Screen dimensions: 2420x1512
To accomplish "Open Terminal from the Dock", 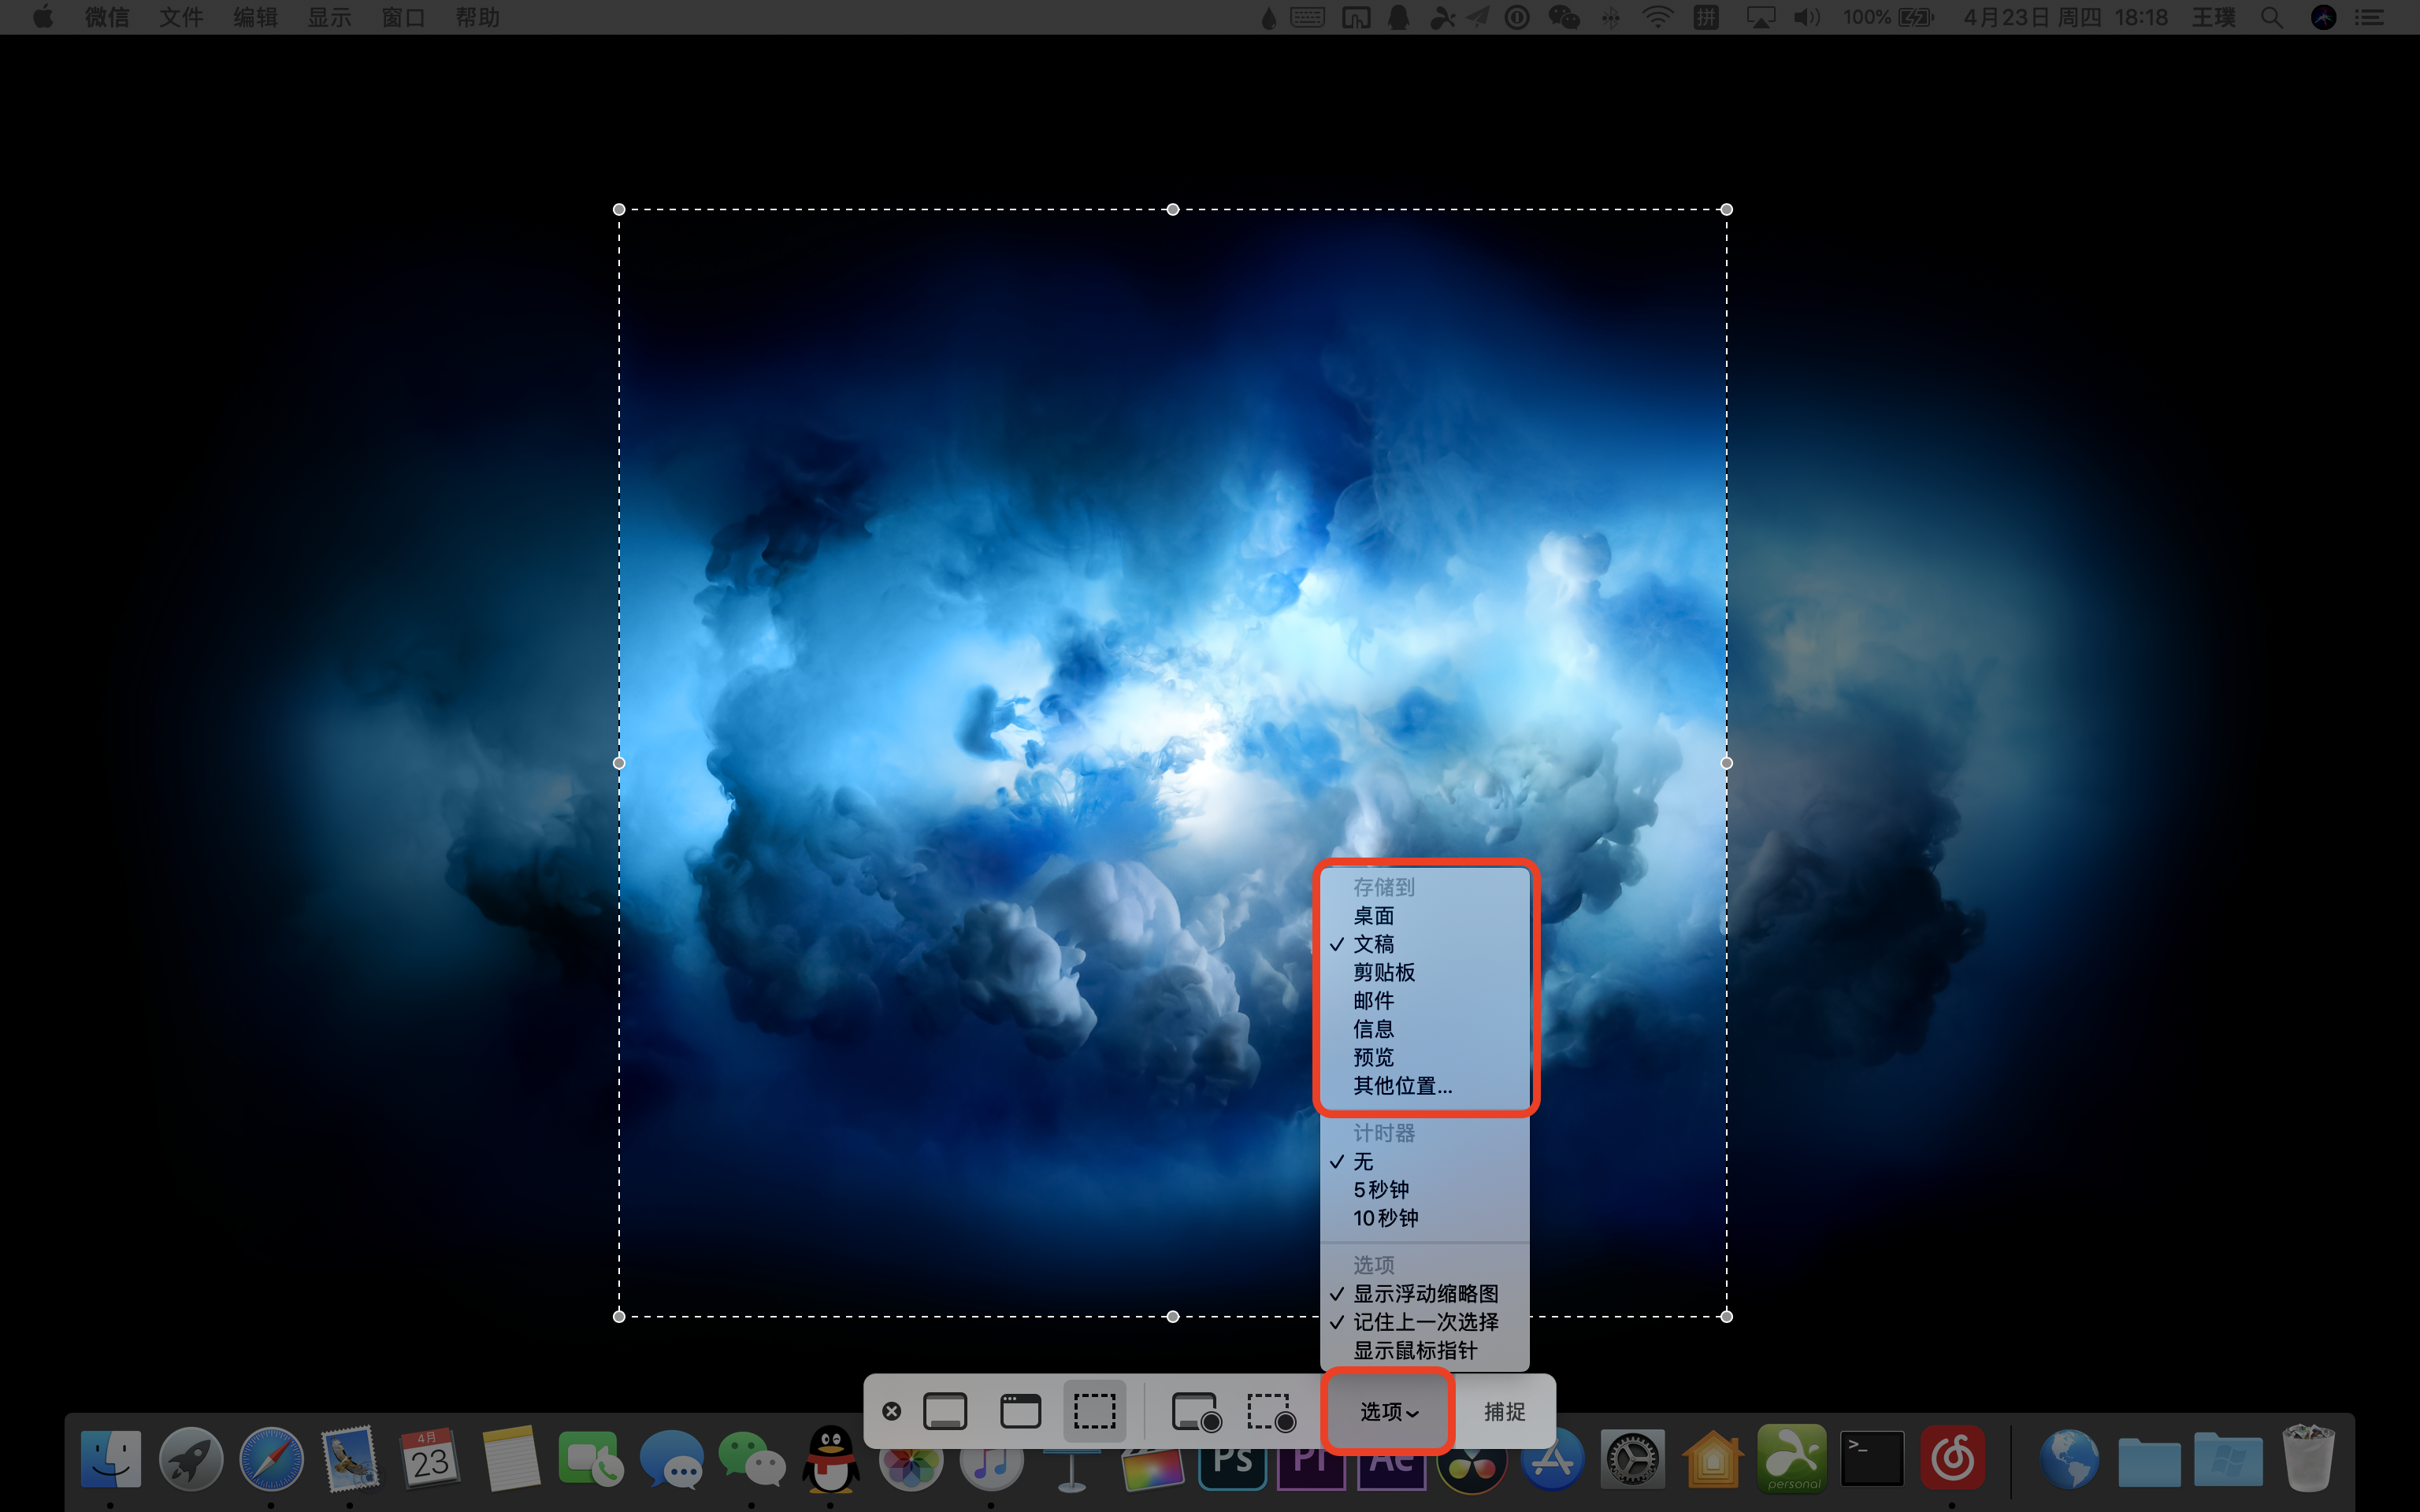I will [1871, 1459].
